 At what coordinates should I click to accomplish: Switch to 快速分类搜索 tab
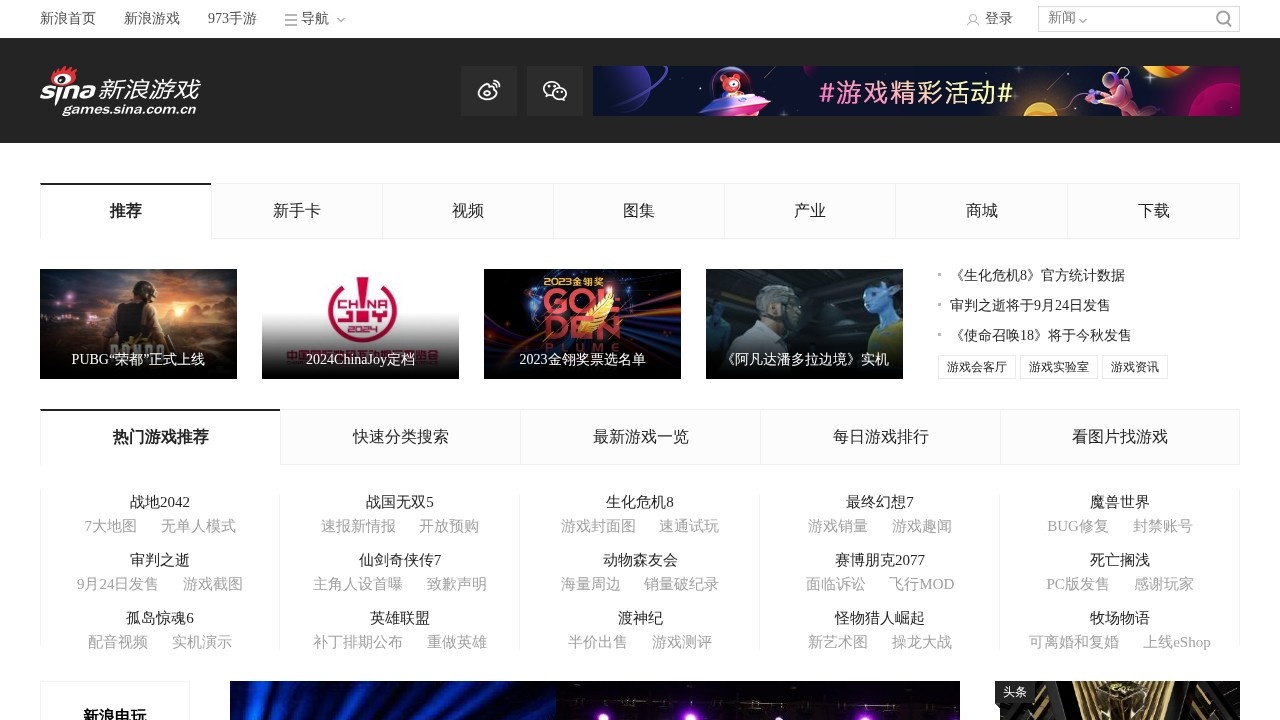click(401, 437)
